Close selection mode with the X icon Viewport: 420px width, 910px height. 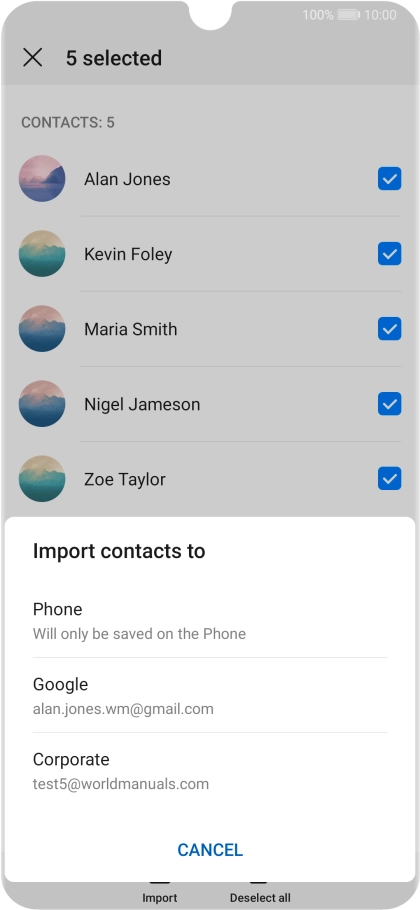click(x=32, y=57)
